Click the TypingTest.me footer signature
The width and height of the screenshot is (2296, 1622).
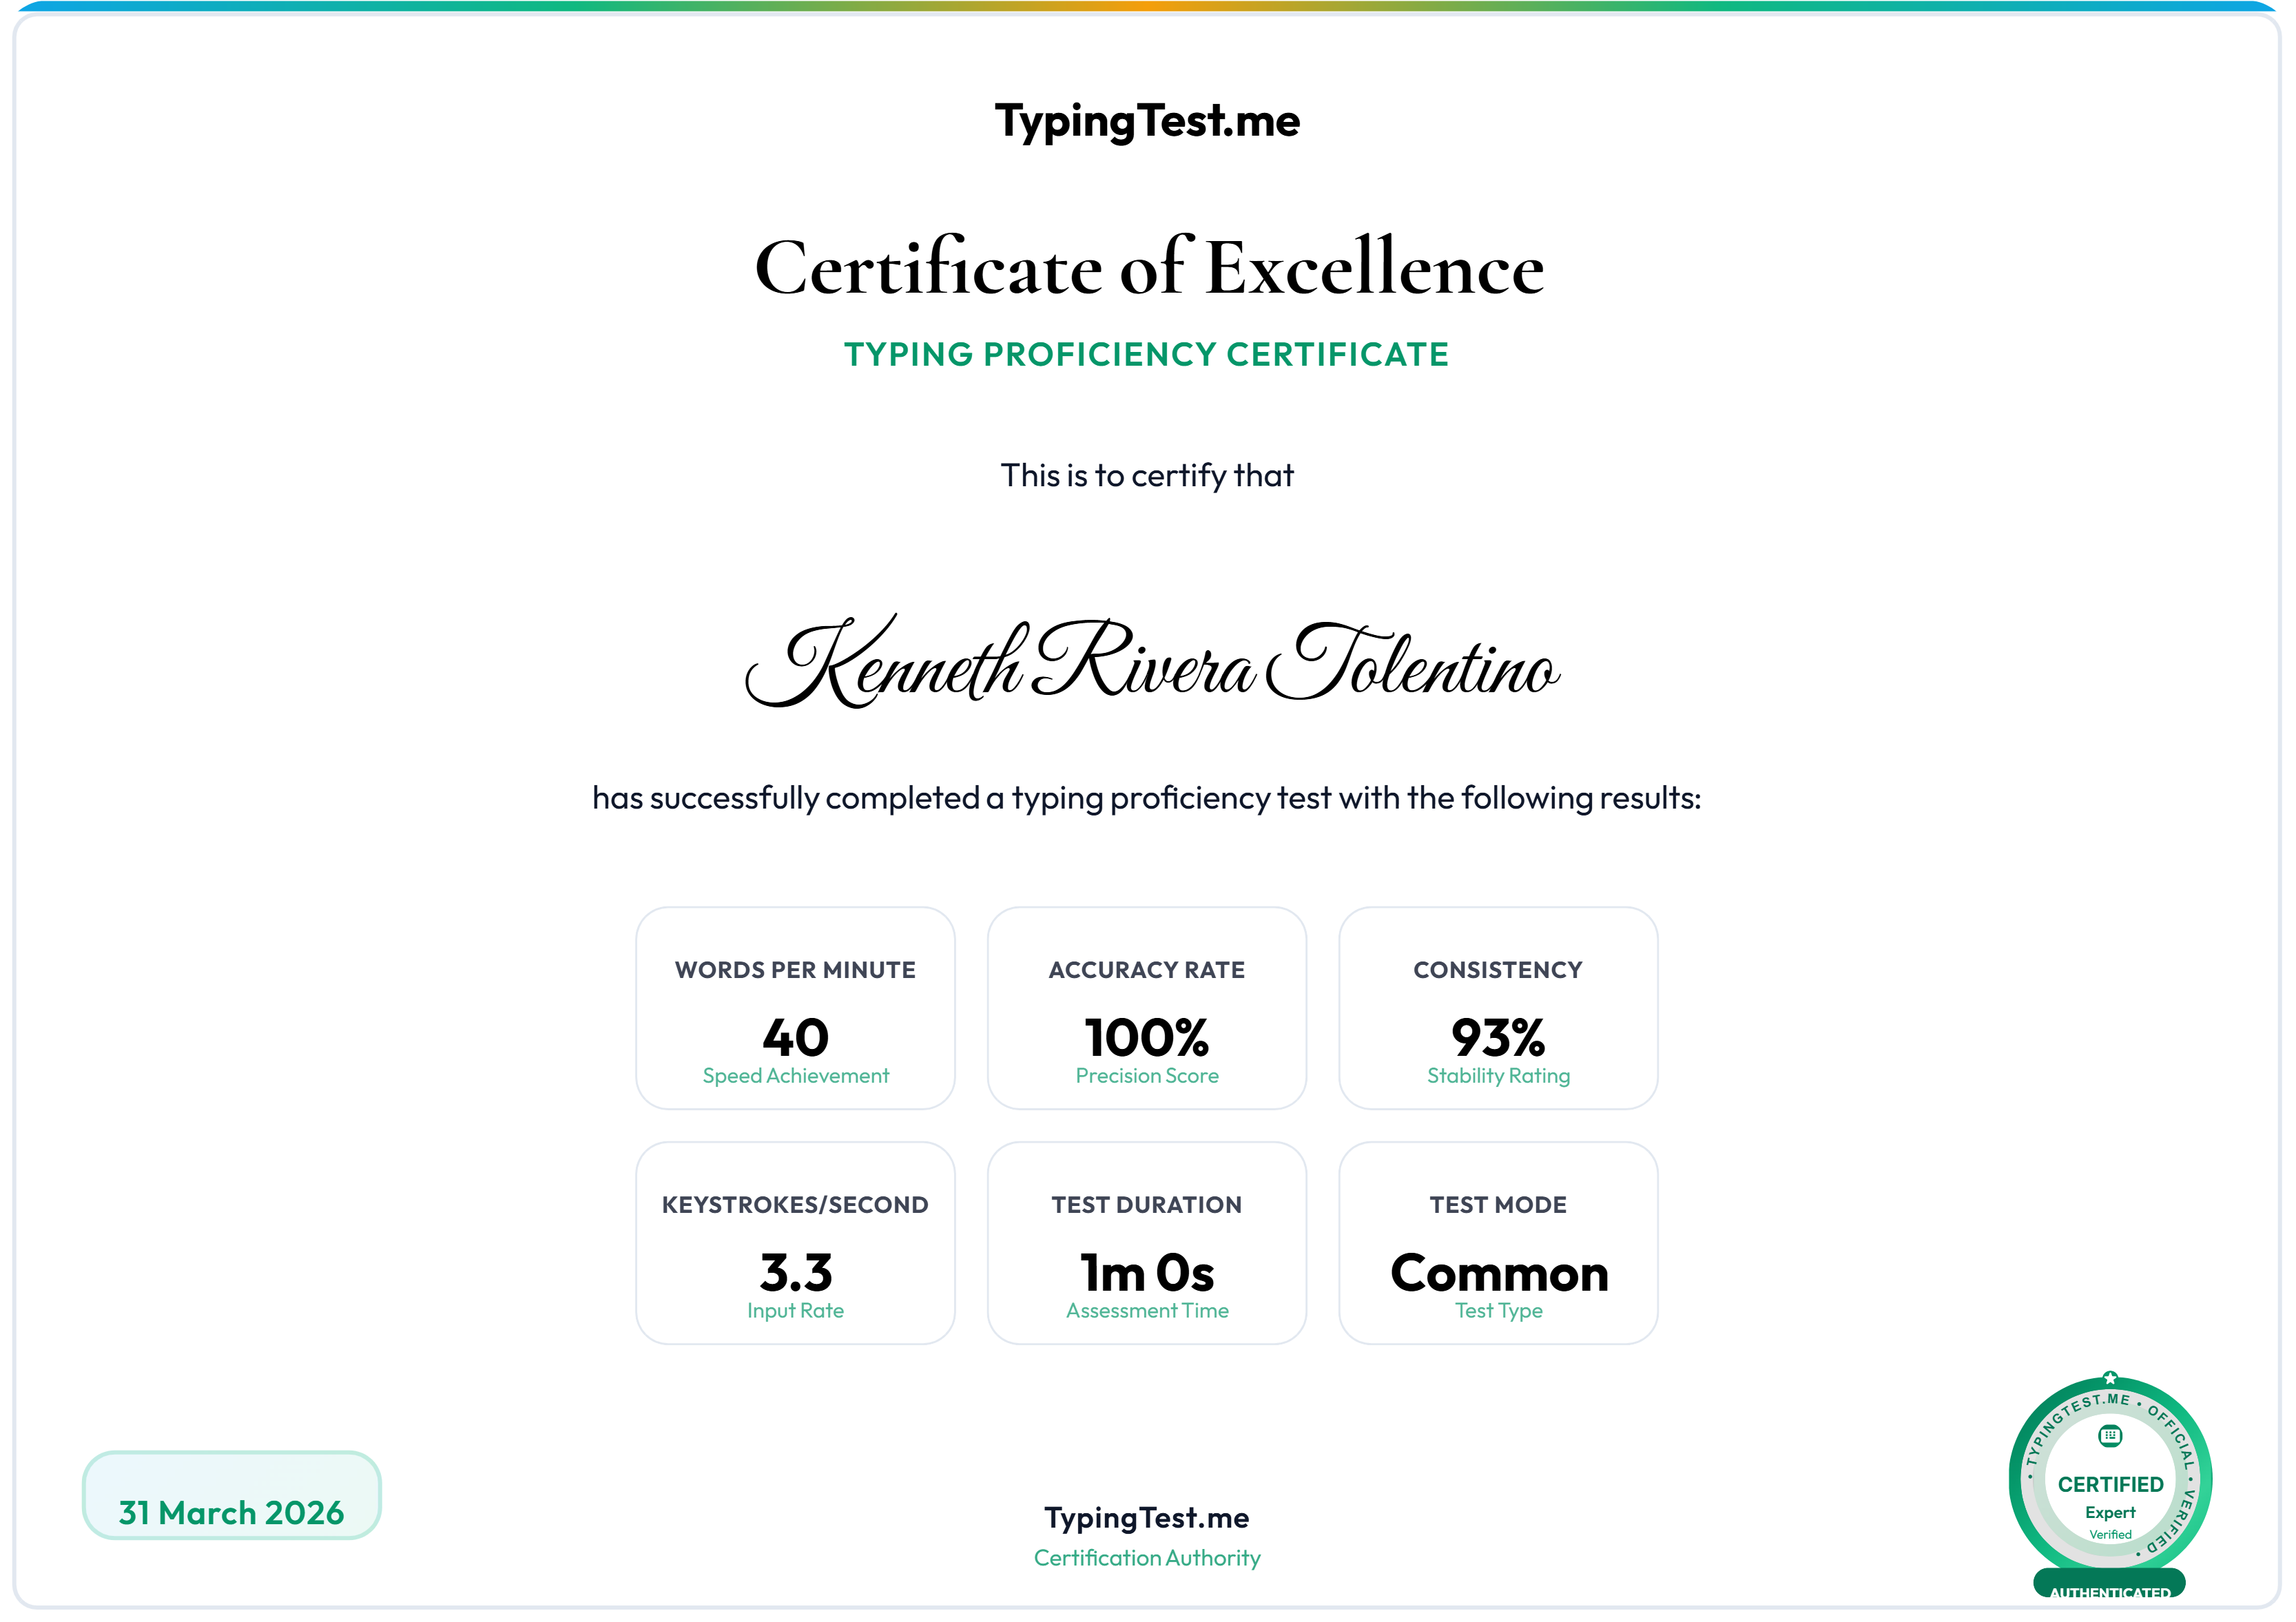click(x=1147, y=1518)
